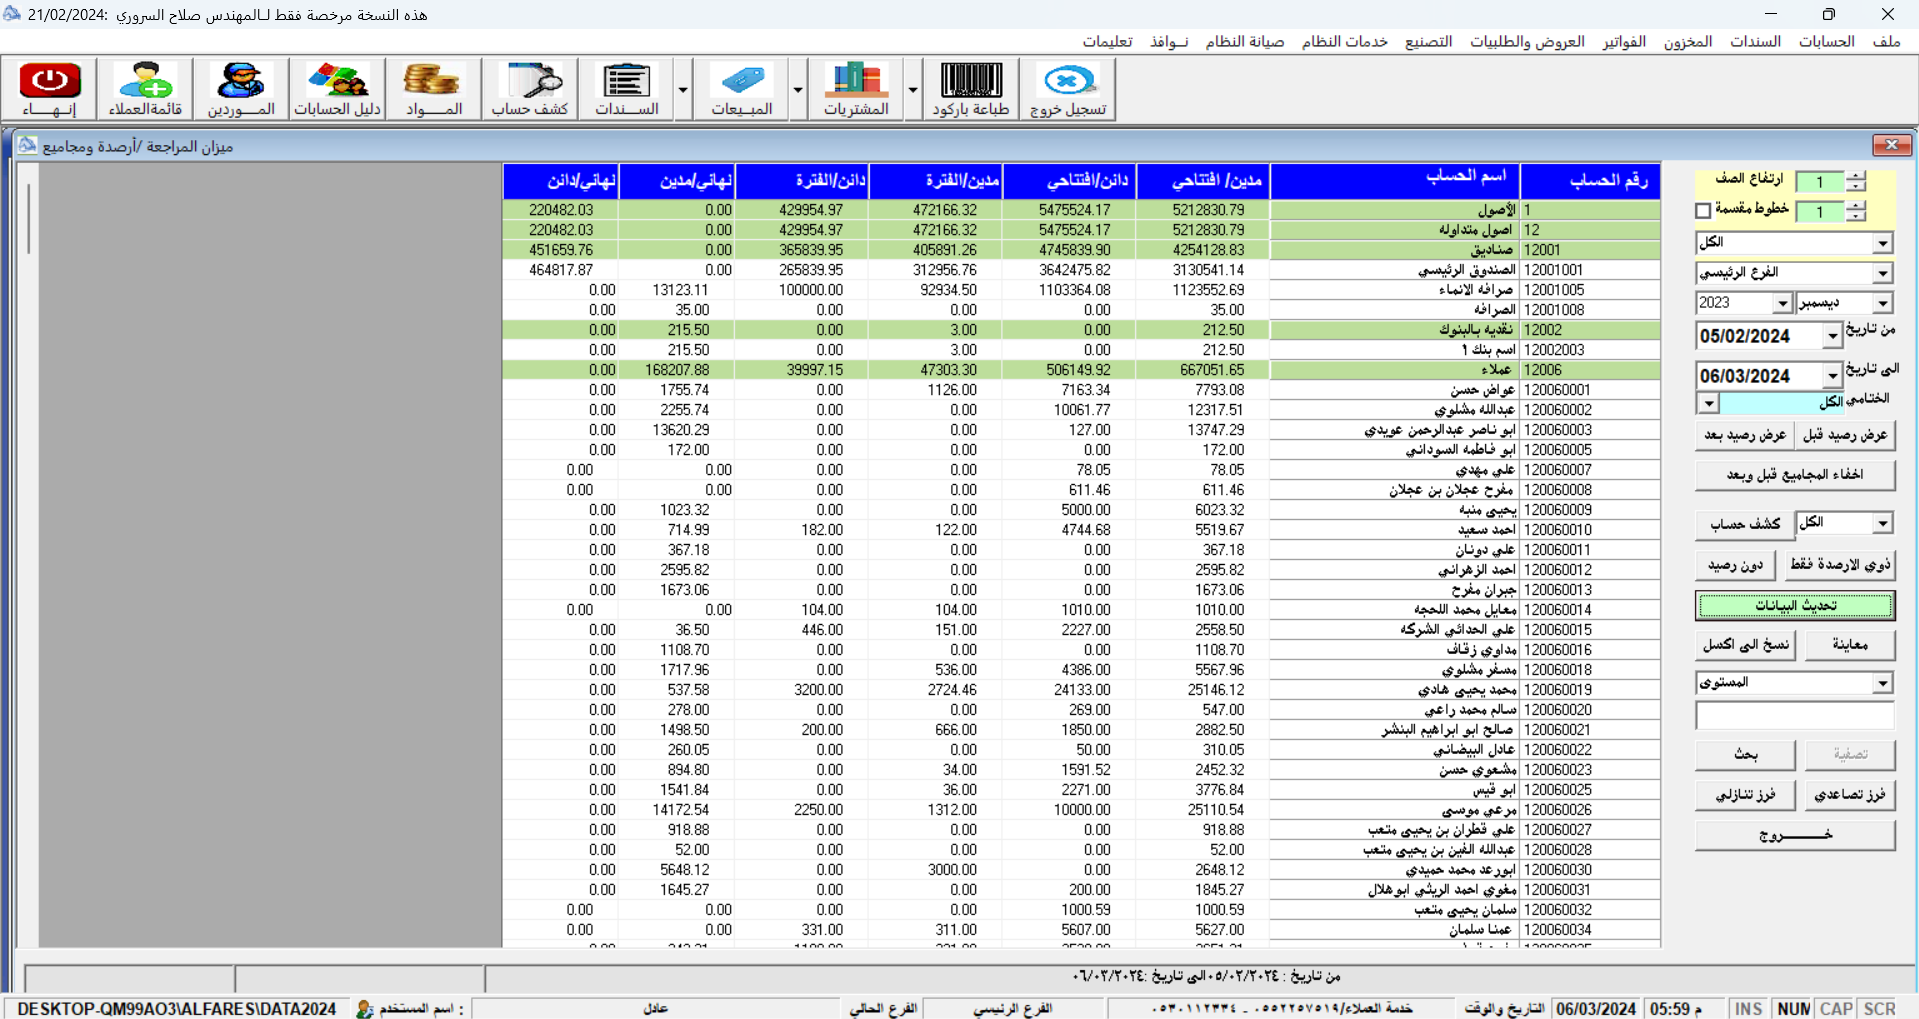1919x1019 pixels.
Task: Click the search text field above بحث
Action: (x=1795, y=716)
